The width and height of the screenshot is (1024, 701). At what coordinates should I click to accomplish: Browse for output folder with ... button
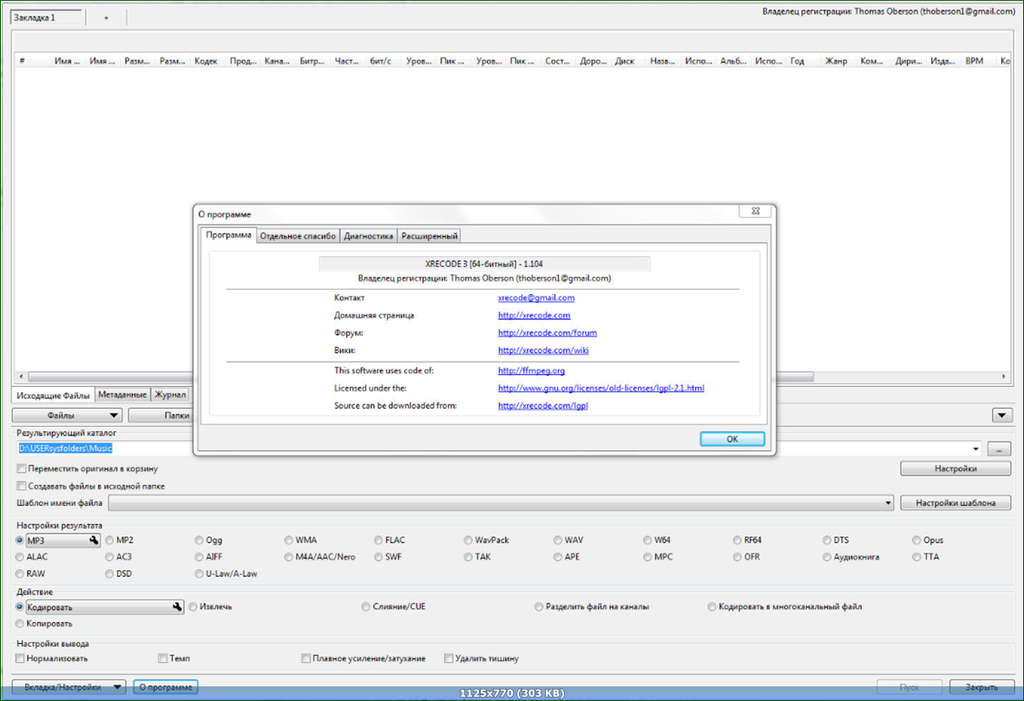999,449
